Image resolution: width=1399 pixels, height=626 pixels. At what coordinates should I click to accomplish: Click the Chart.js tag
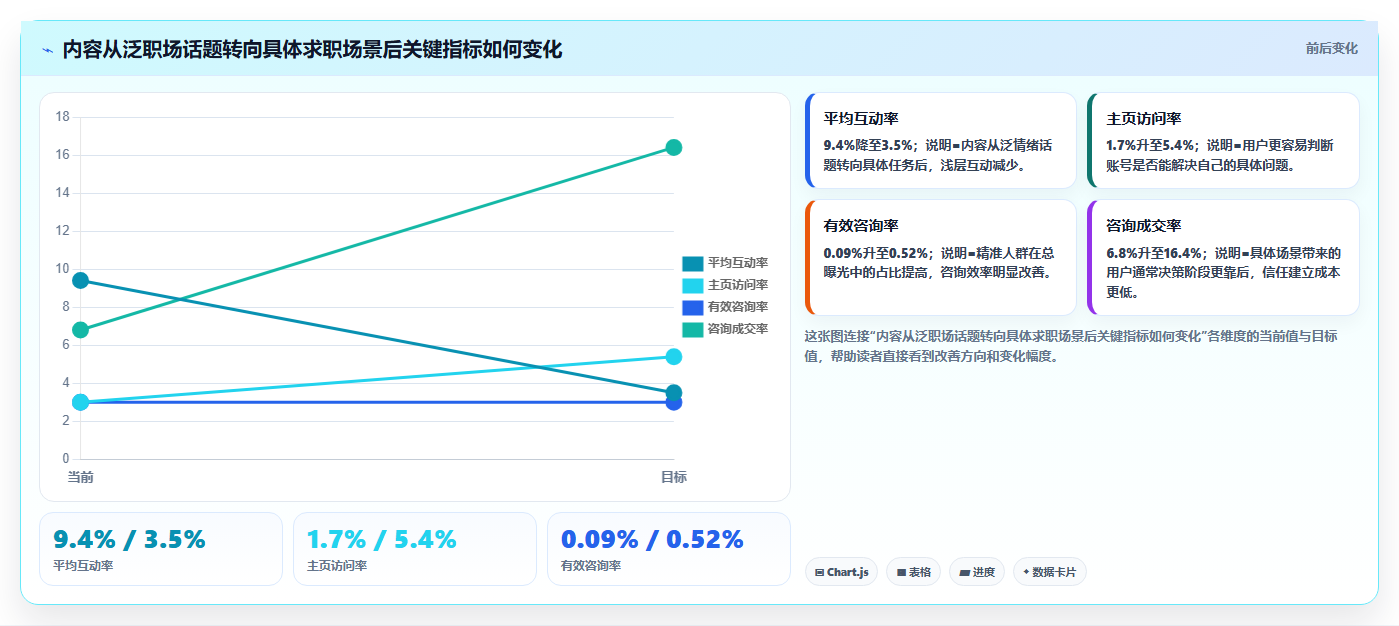pos(841,572)
